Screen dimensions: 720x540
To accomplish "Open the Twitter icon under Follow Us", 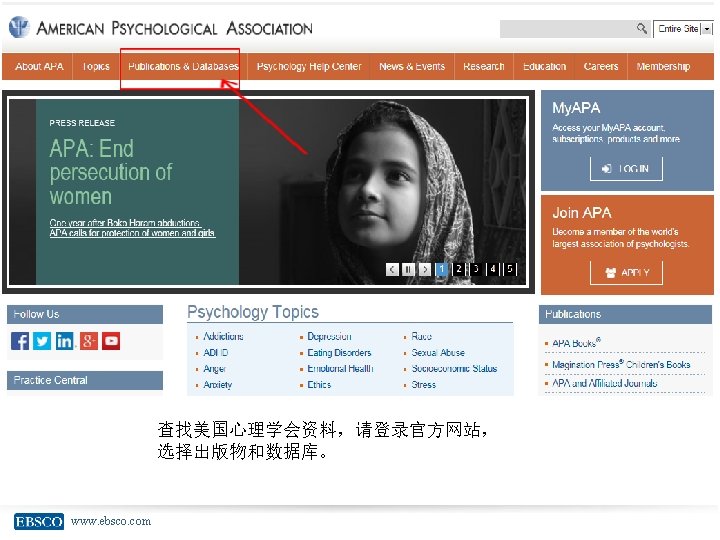I will tap(42, 341).
